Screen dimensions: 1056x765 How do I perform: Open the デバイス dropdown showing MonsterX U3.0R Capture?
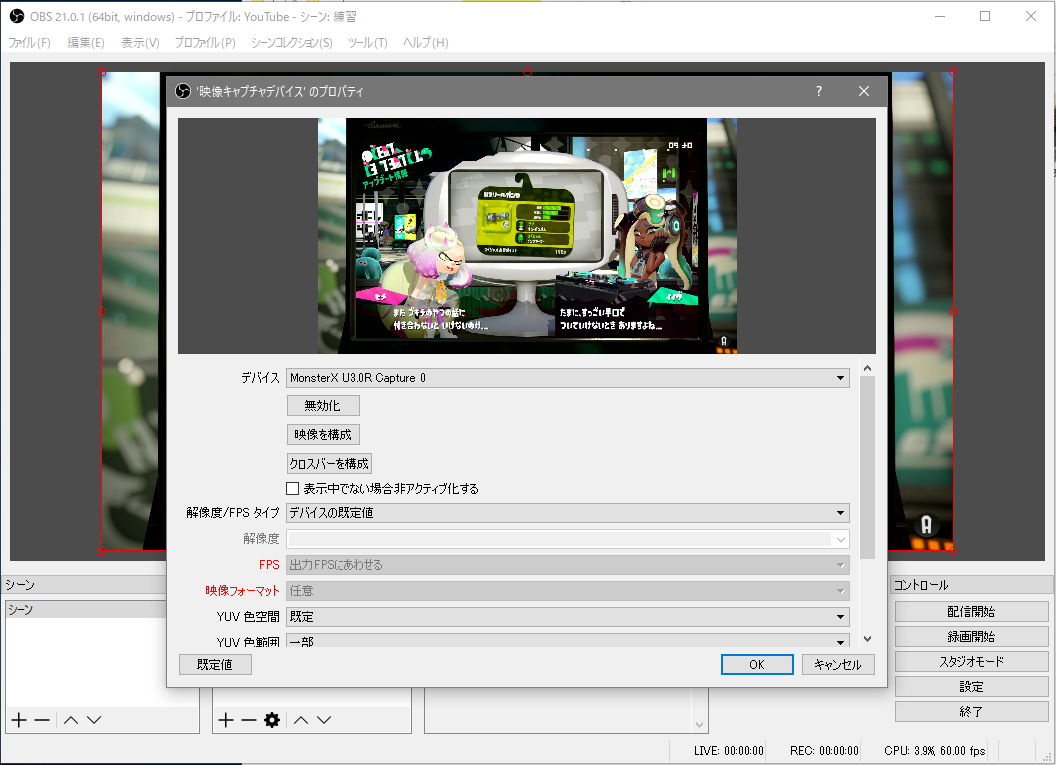(568, 378)
